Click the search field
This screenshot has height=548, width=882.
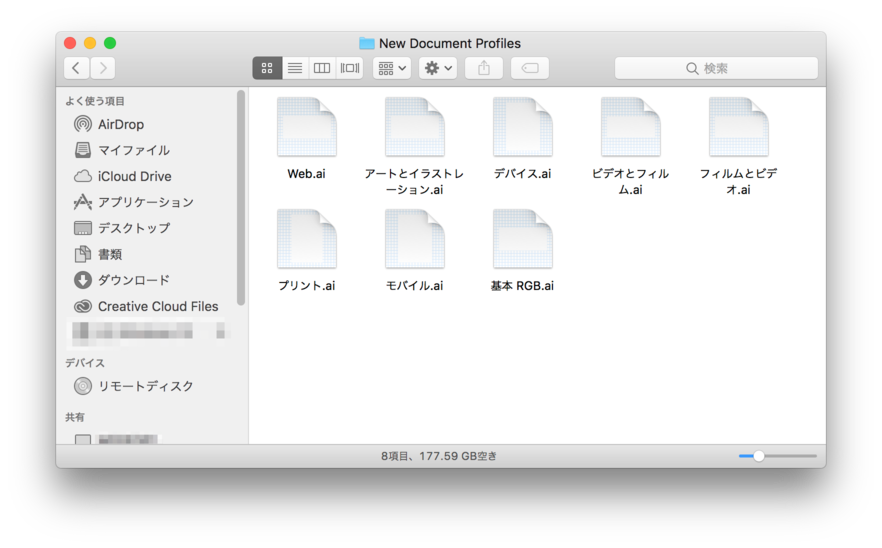[x=716, y=68]
